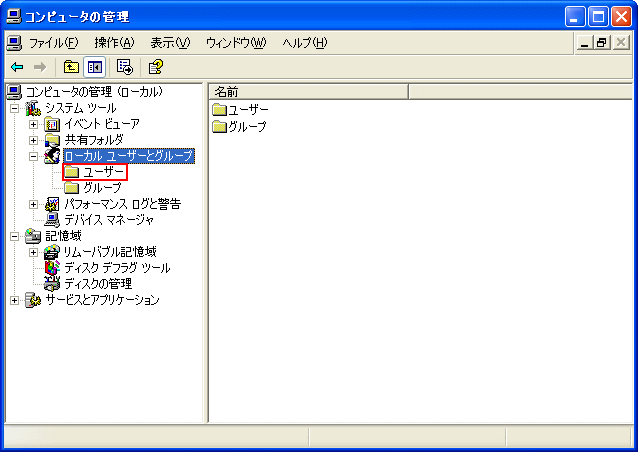
Task: Select the パフォーマンス ログと警告 icon
Action: 52,204
